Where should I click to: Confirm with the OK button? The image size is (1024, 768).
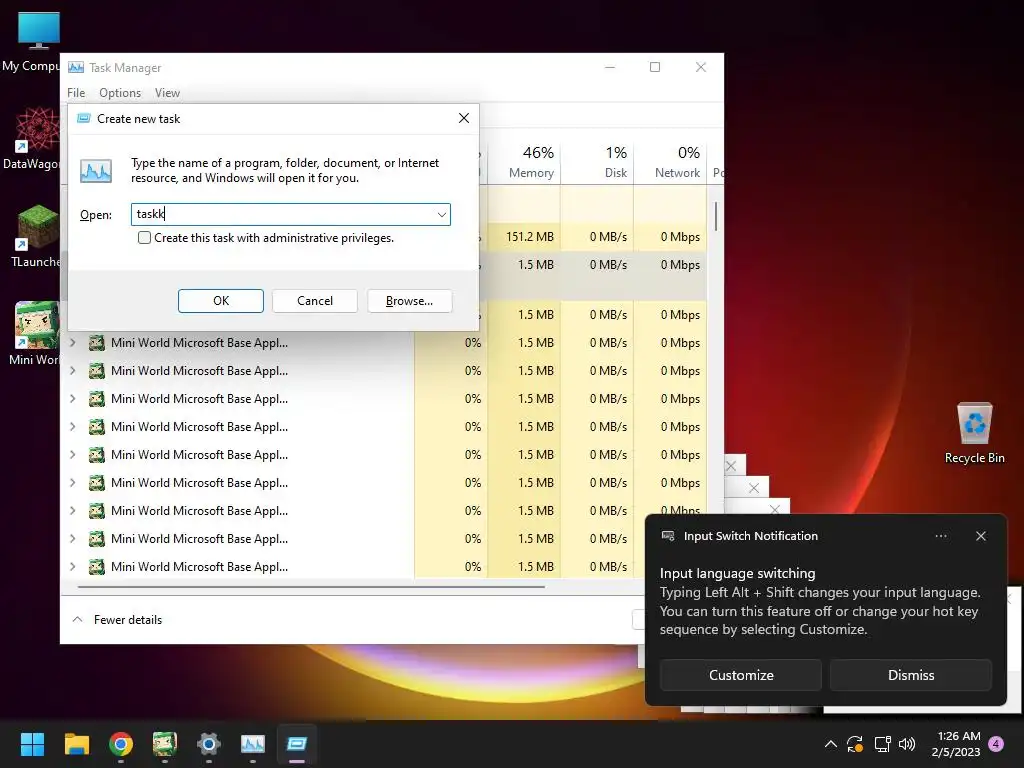tap(221, 301)
